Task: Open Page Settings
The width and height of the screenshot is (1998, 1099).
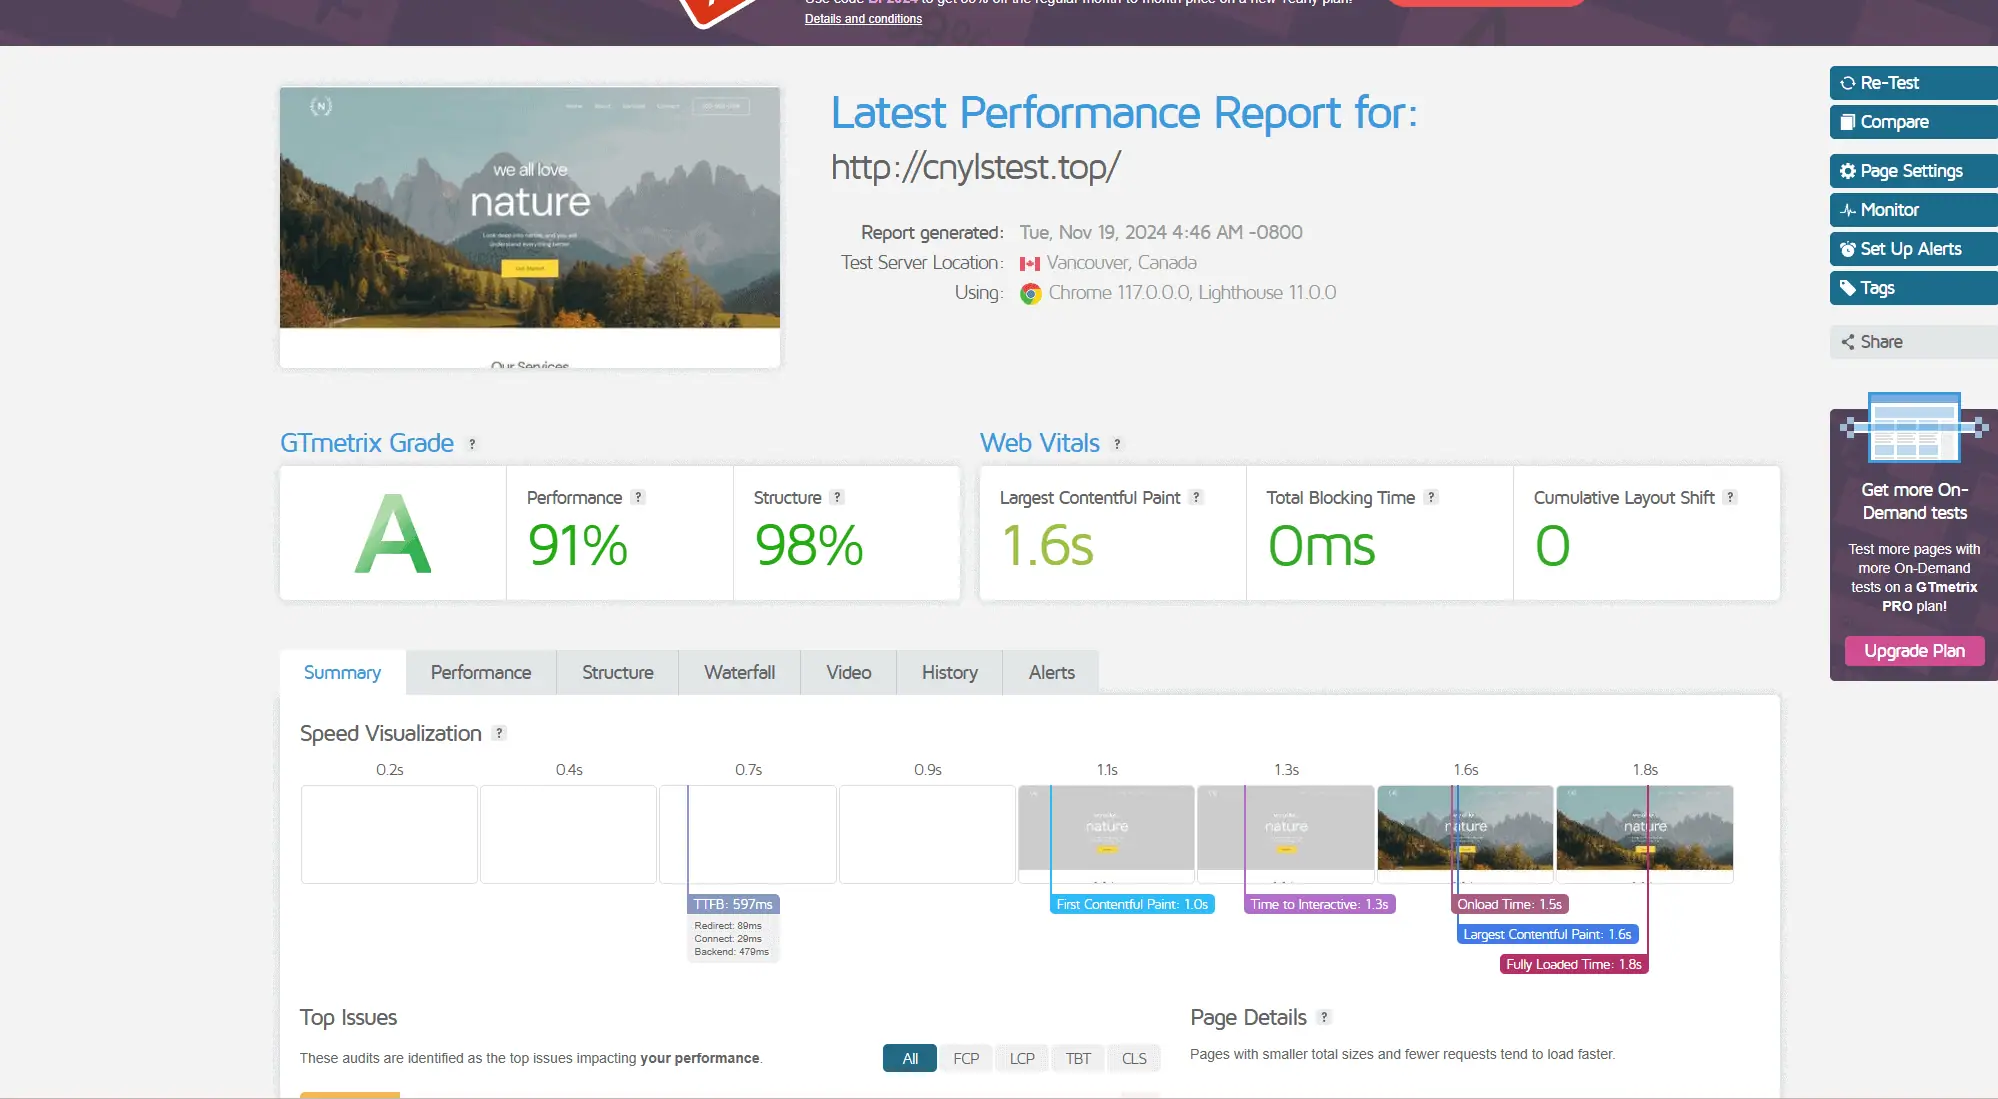Action: (1913, 171)
